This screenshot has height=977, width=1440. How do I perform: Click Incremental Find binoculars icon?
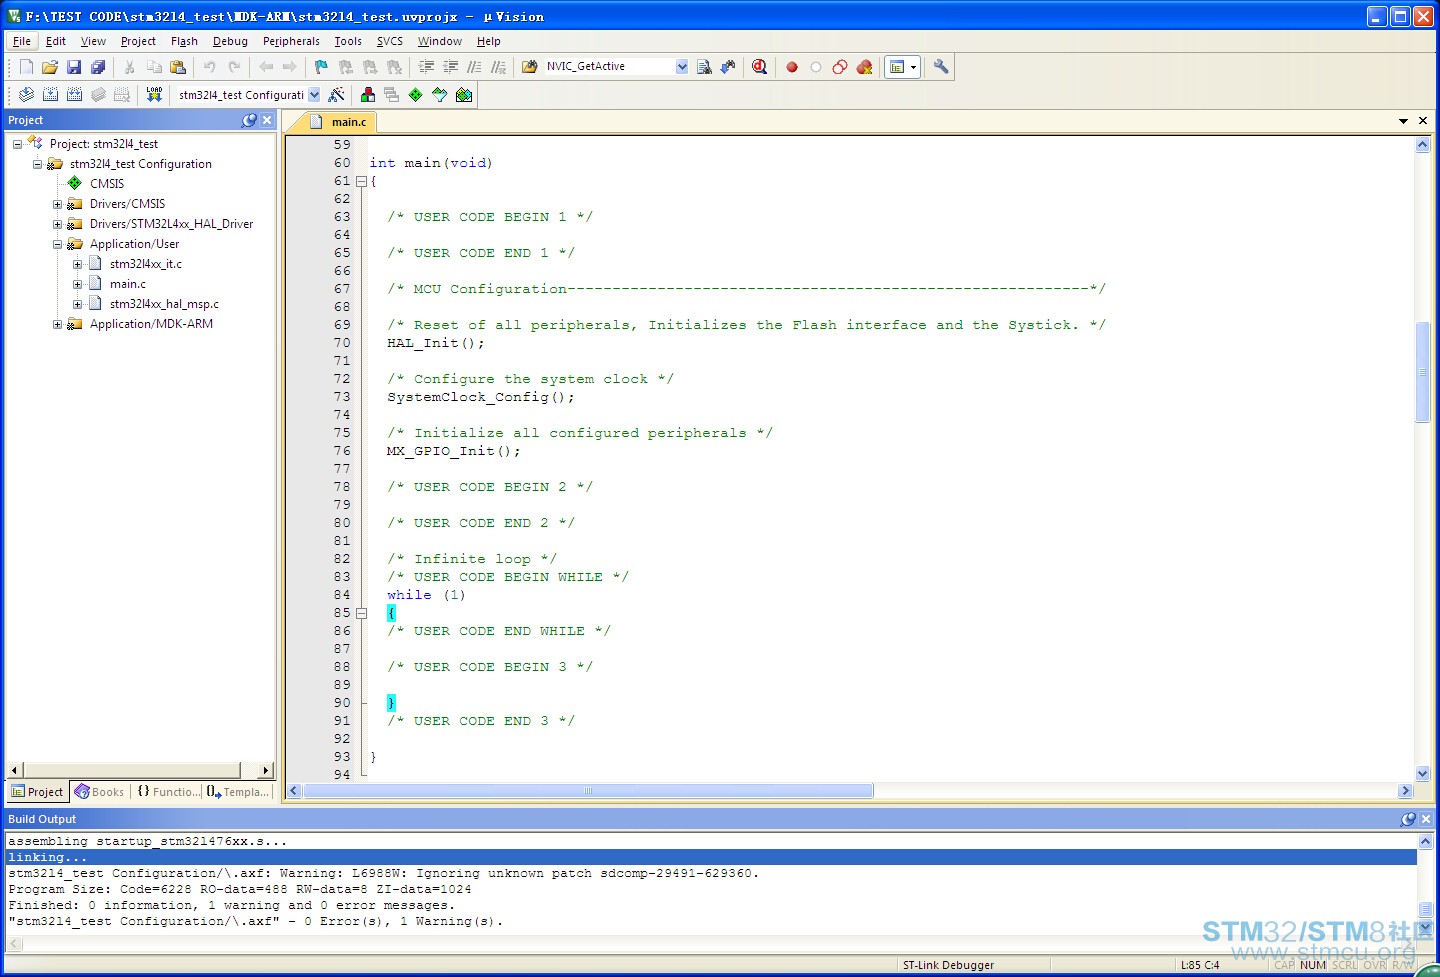coord(728,67)
